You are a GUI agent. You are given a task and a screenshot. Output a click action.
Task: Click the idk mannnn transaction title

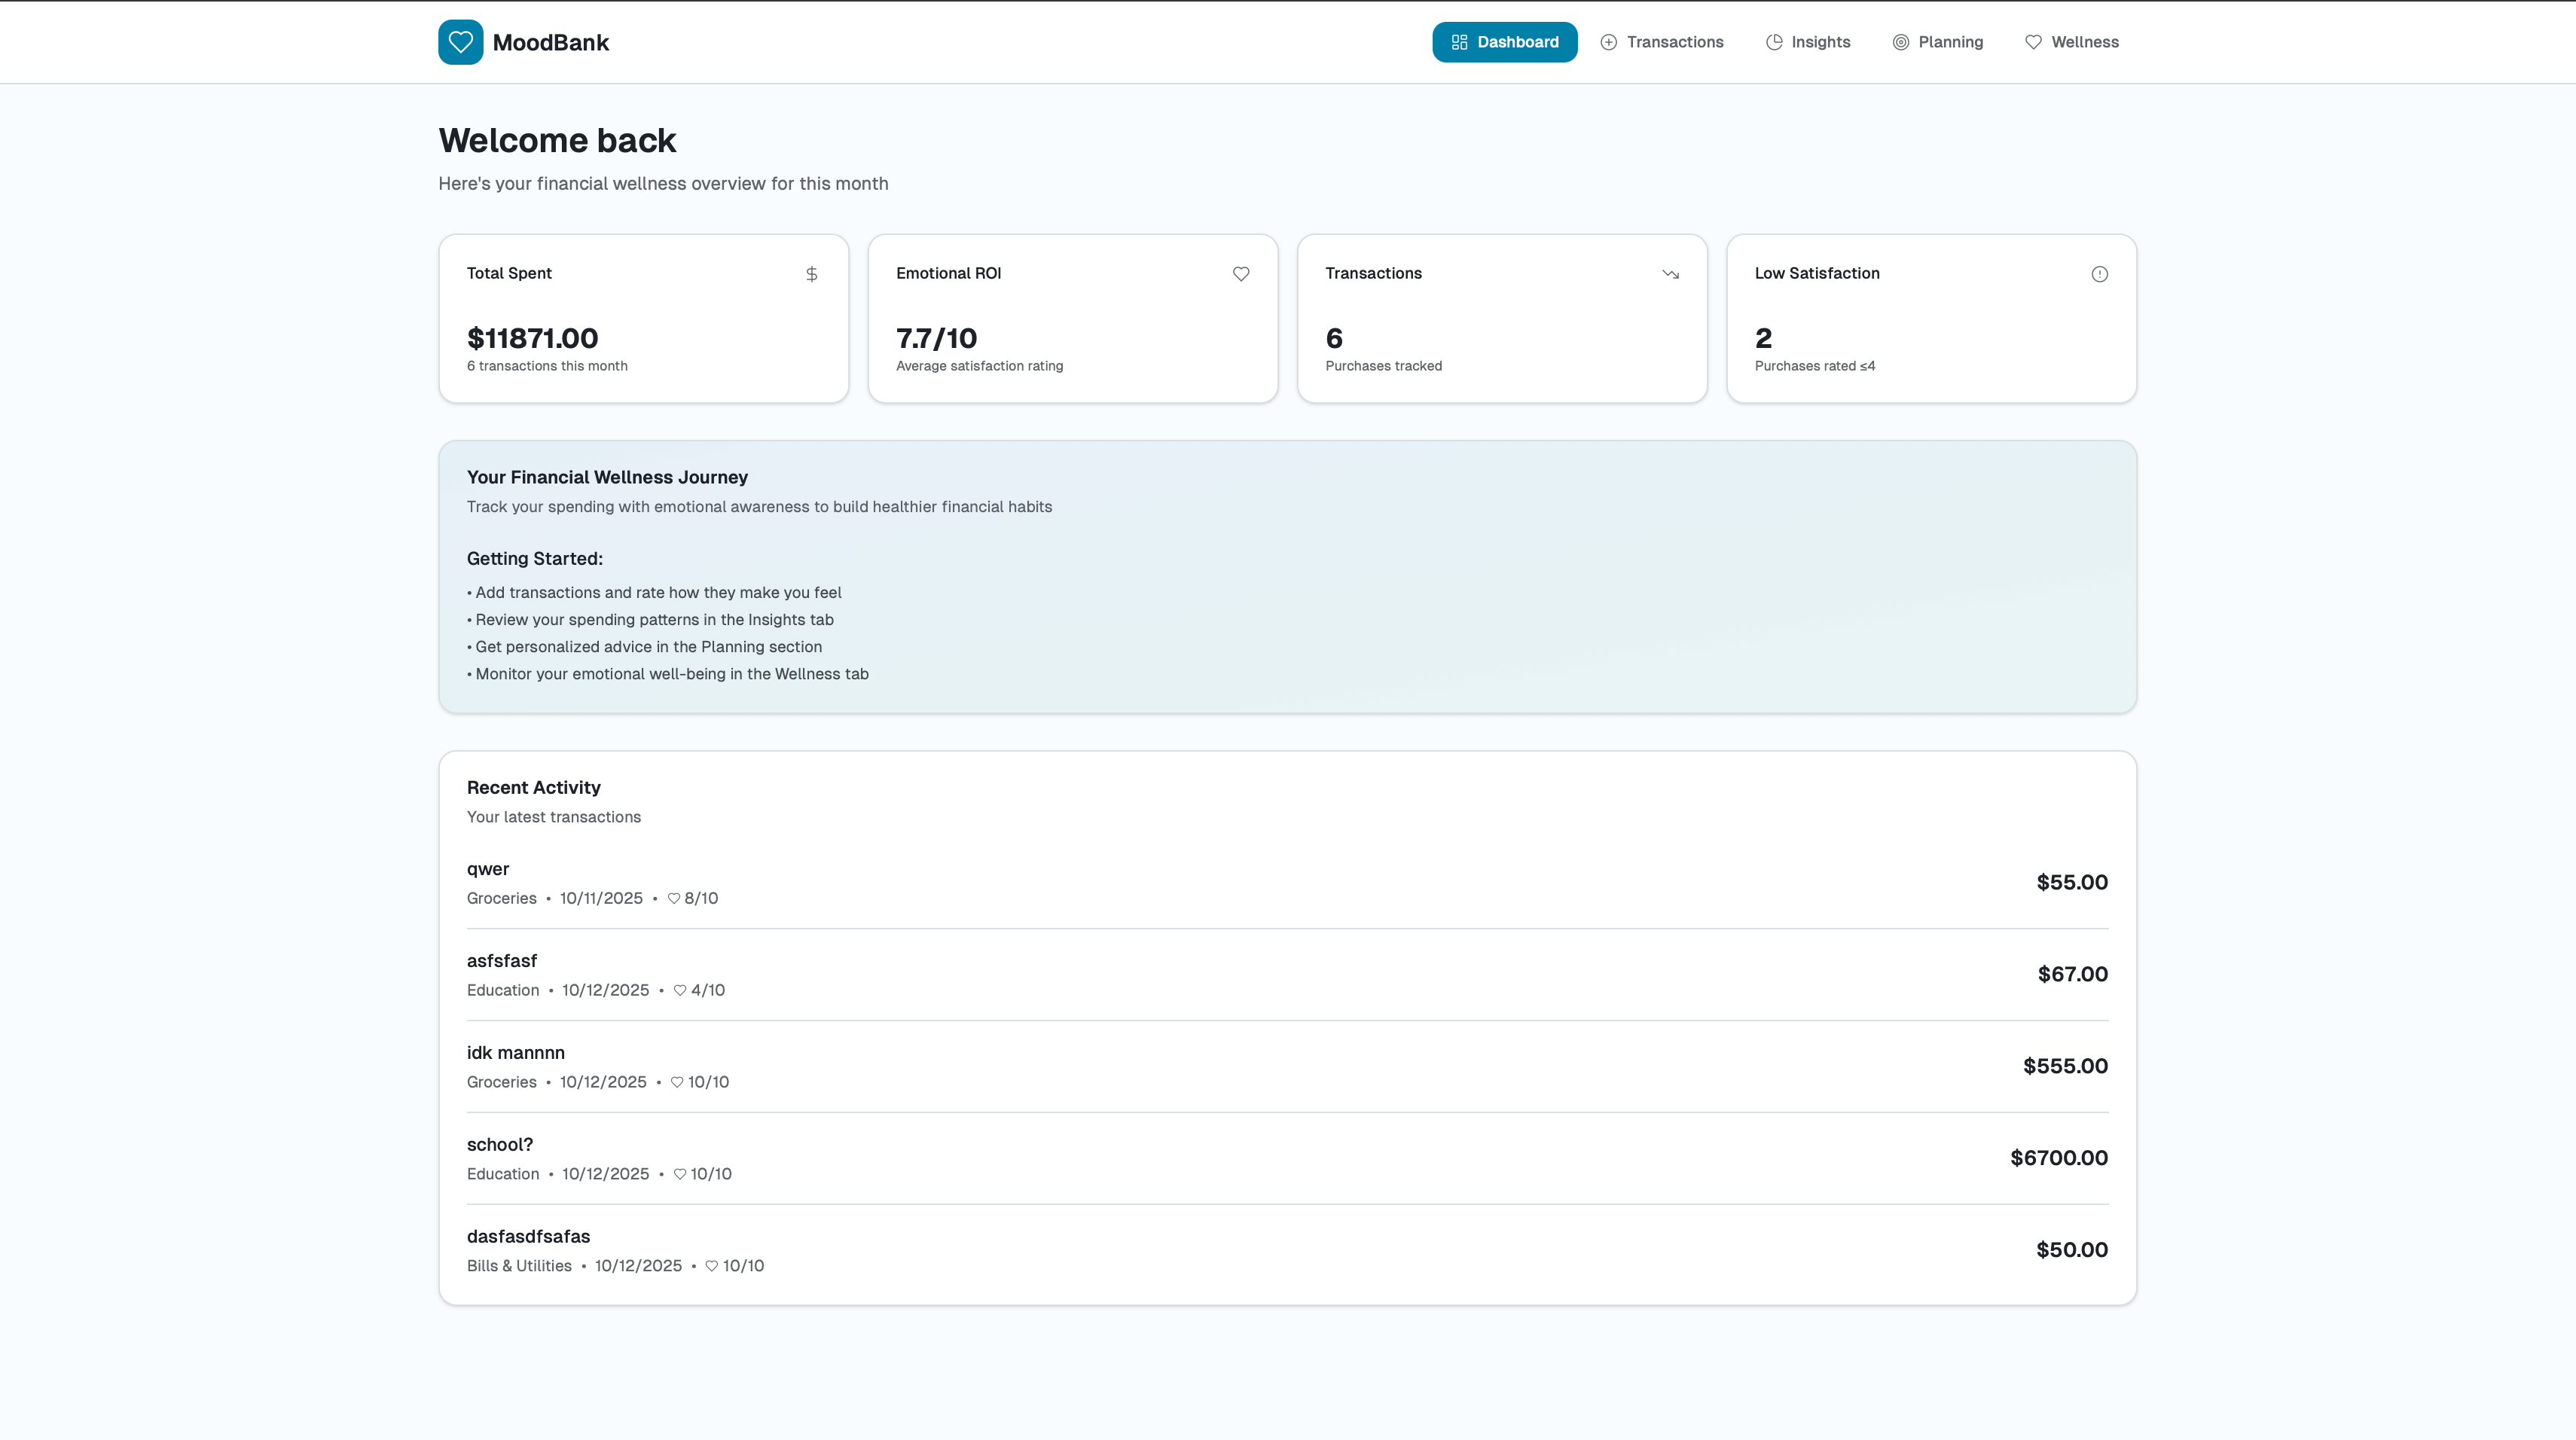pyautogui.click(x=516, y=1053)
